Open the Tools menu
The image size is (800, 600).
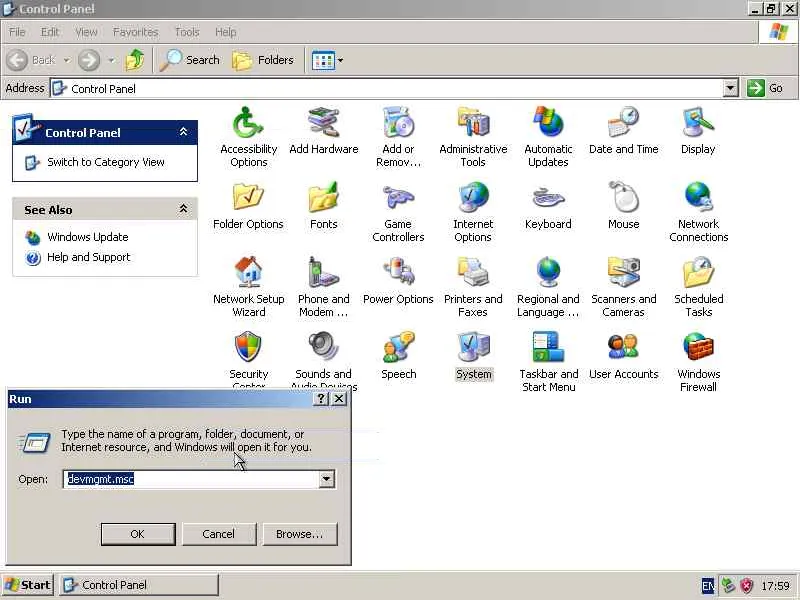click(x=187, y=32)
